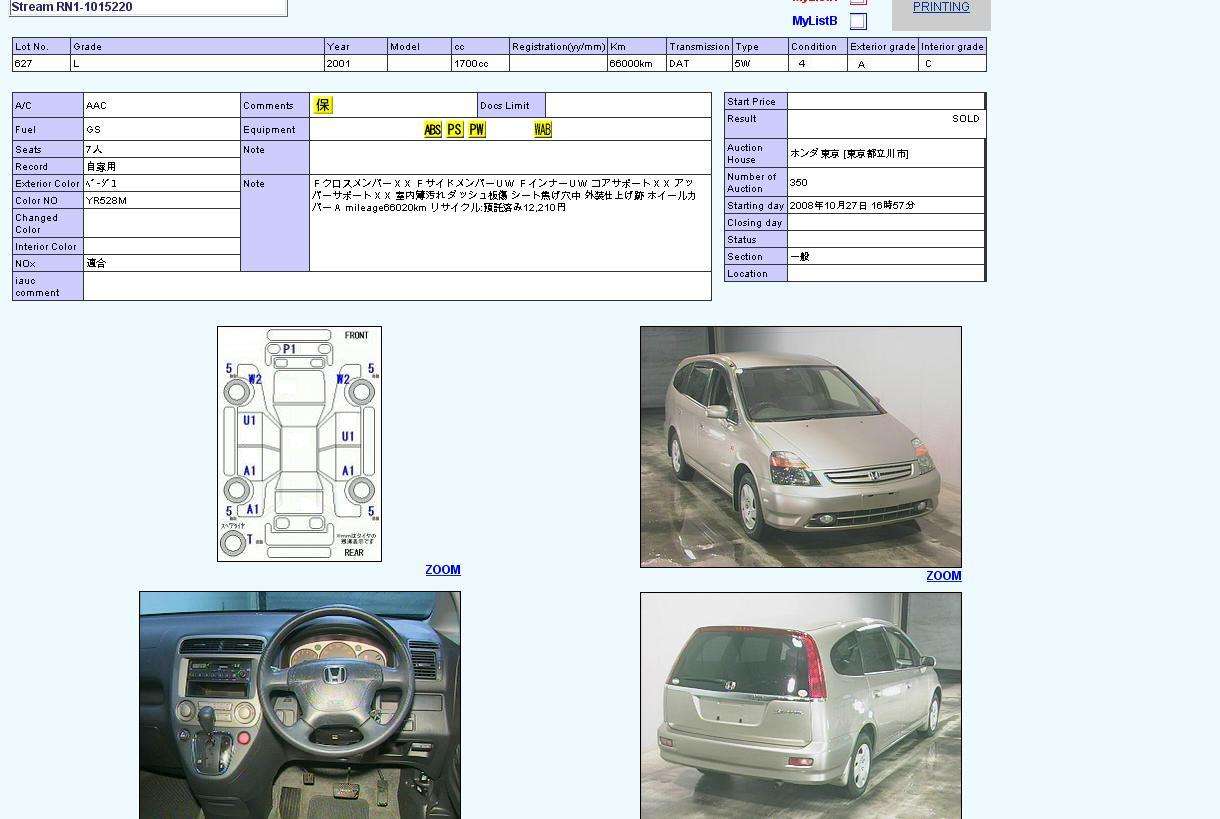The height and width of the screenshot is (819, 1220).
Task: Click lot number value 627
Action: point(24,63)
